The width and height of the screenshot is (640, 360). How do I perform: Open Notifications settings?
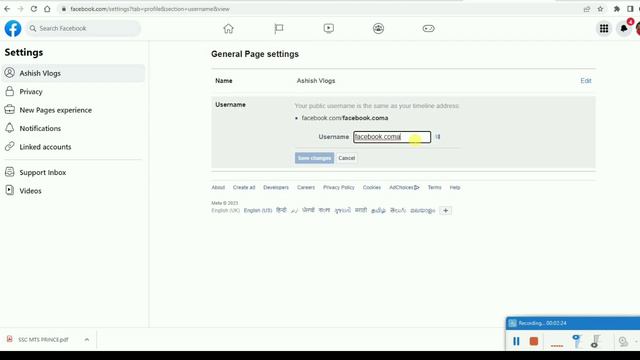pyautogui.click(x=73, y=129)
